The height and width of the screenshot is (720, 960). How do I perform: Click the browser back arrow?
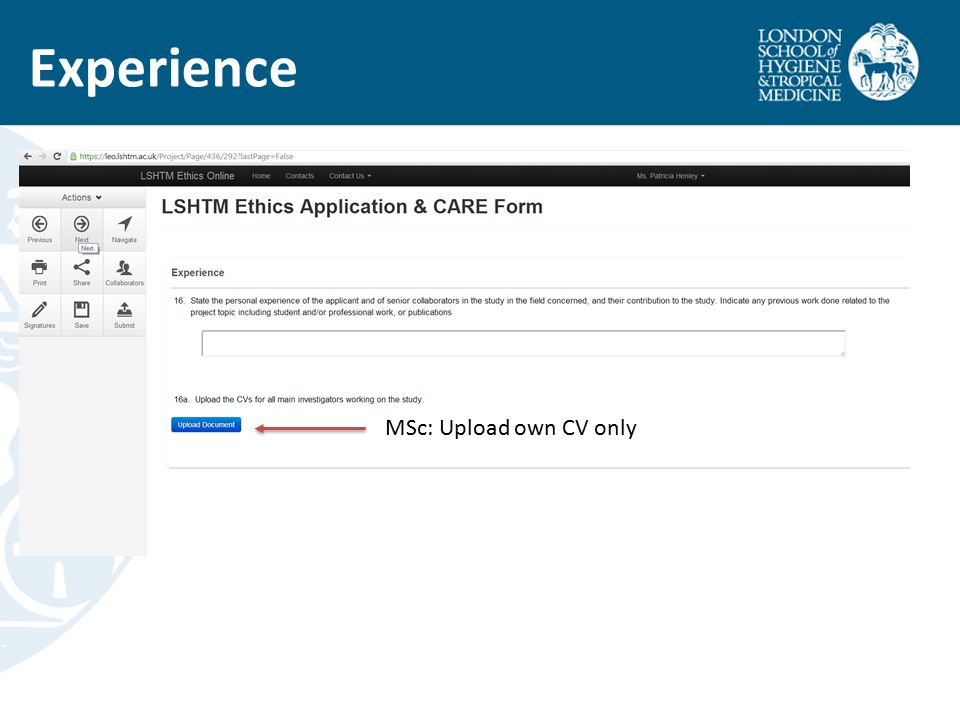(28, 156)
